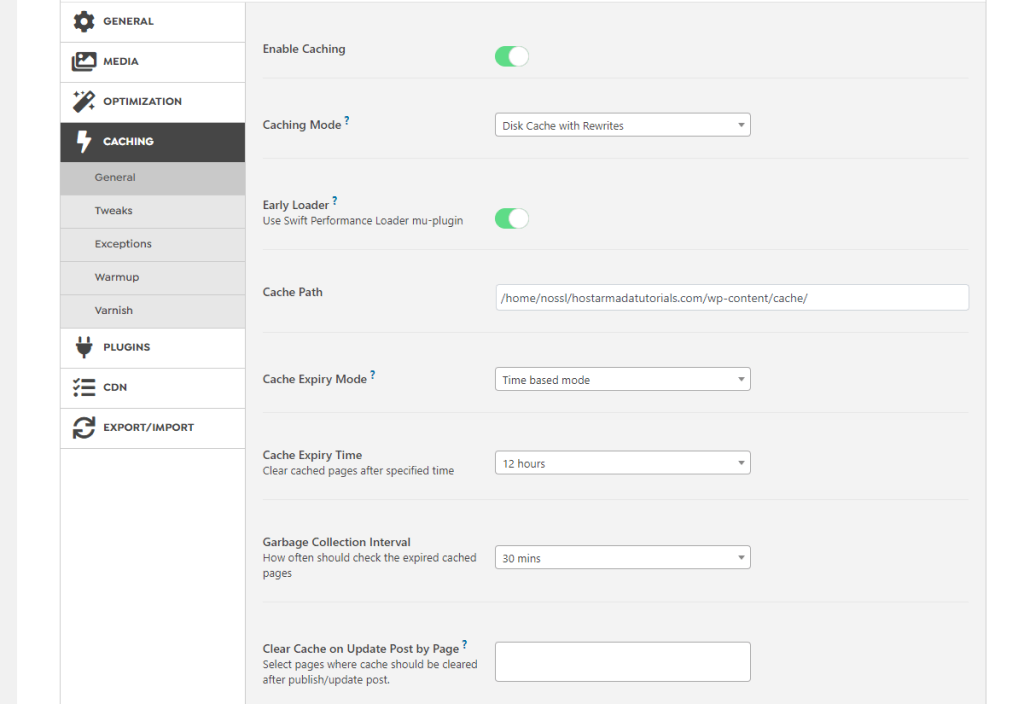Select the General caching submenu item
The width and height of the screenshot is (1024, 704).
(153, 178)
